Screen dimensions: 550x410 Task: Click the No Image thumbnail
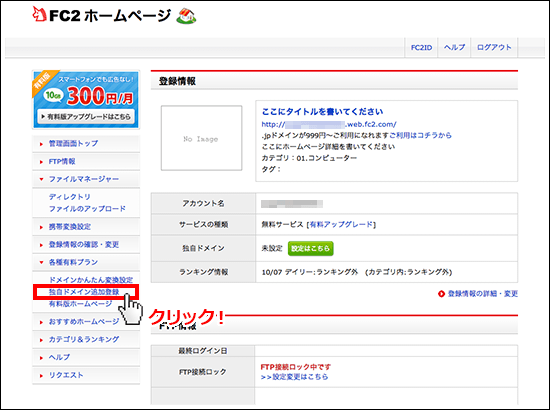coord(201,138)
